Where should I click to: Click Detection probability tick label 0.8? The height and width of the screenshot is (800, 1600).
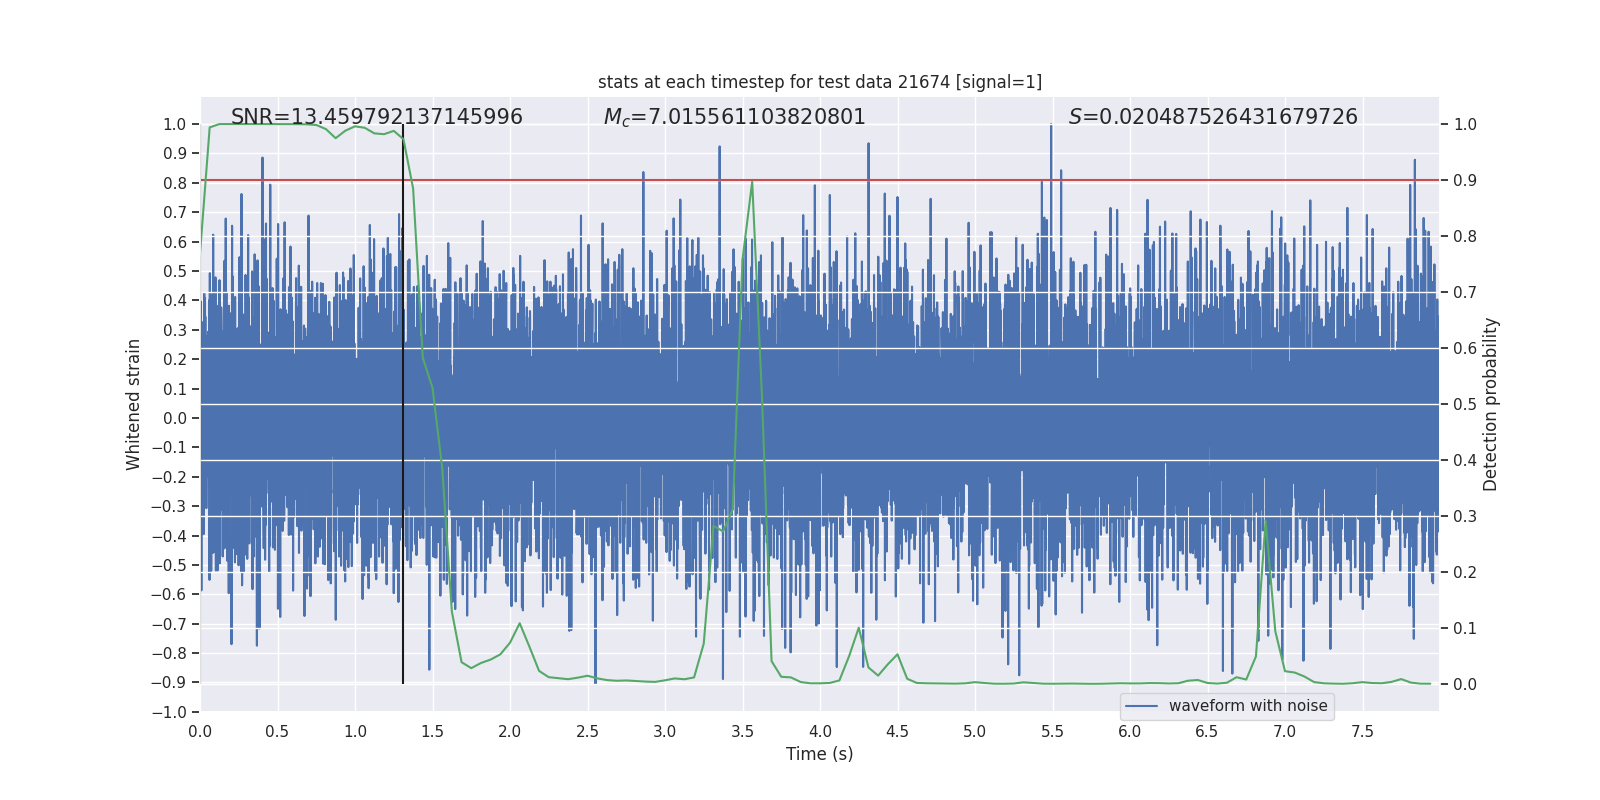coord(1465,237)
